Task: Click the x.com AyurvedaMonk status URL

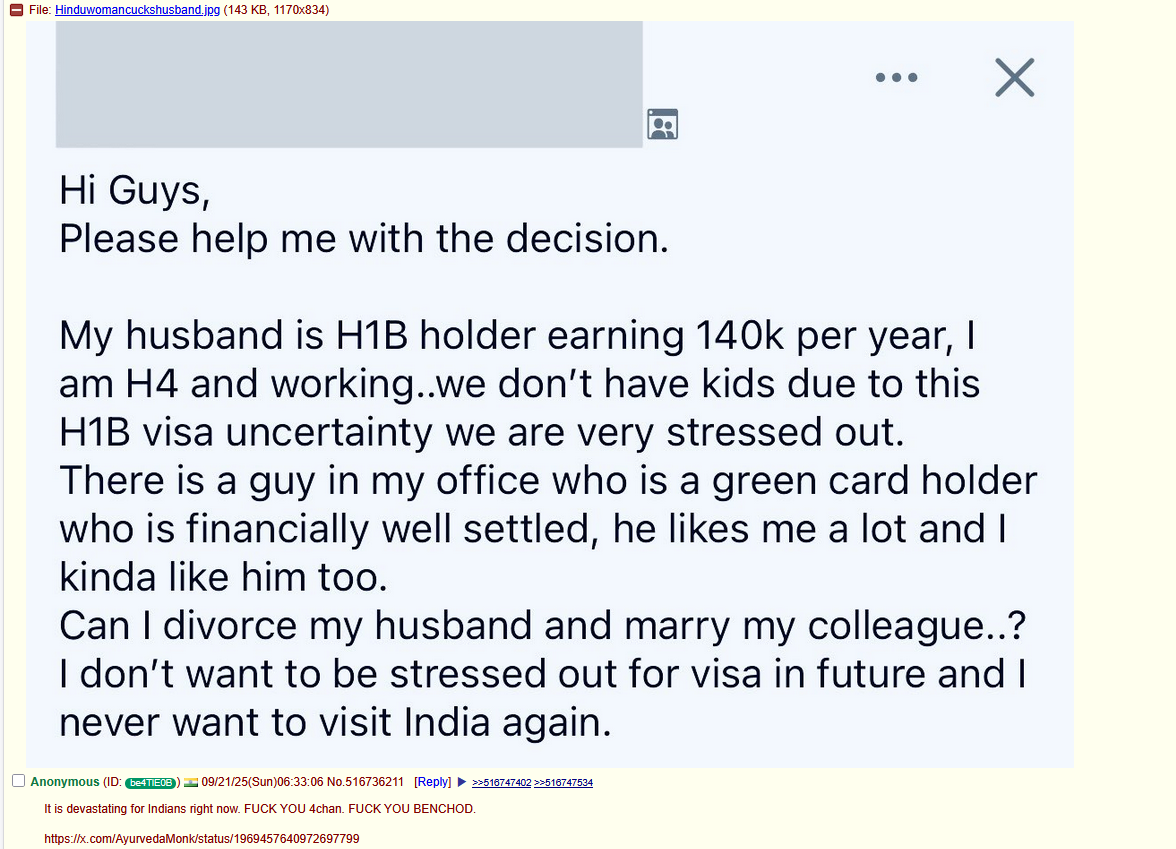Action: pyautogui.click(x=202, y=838)
